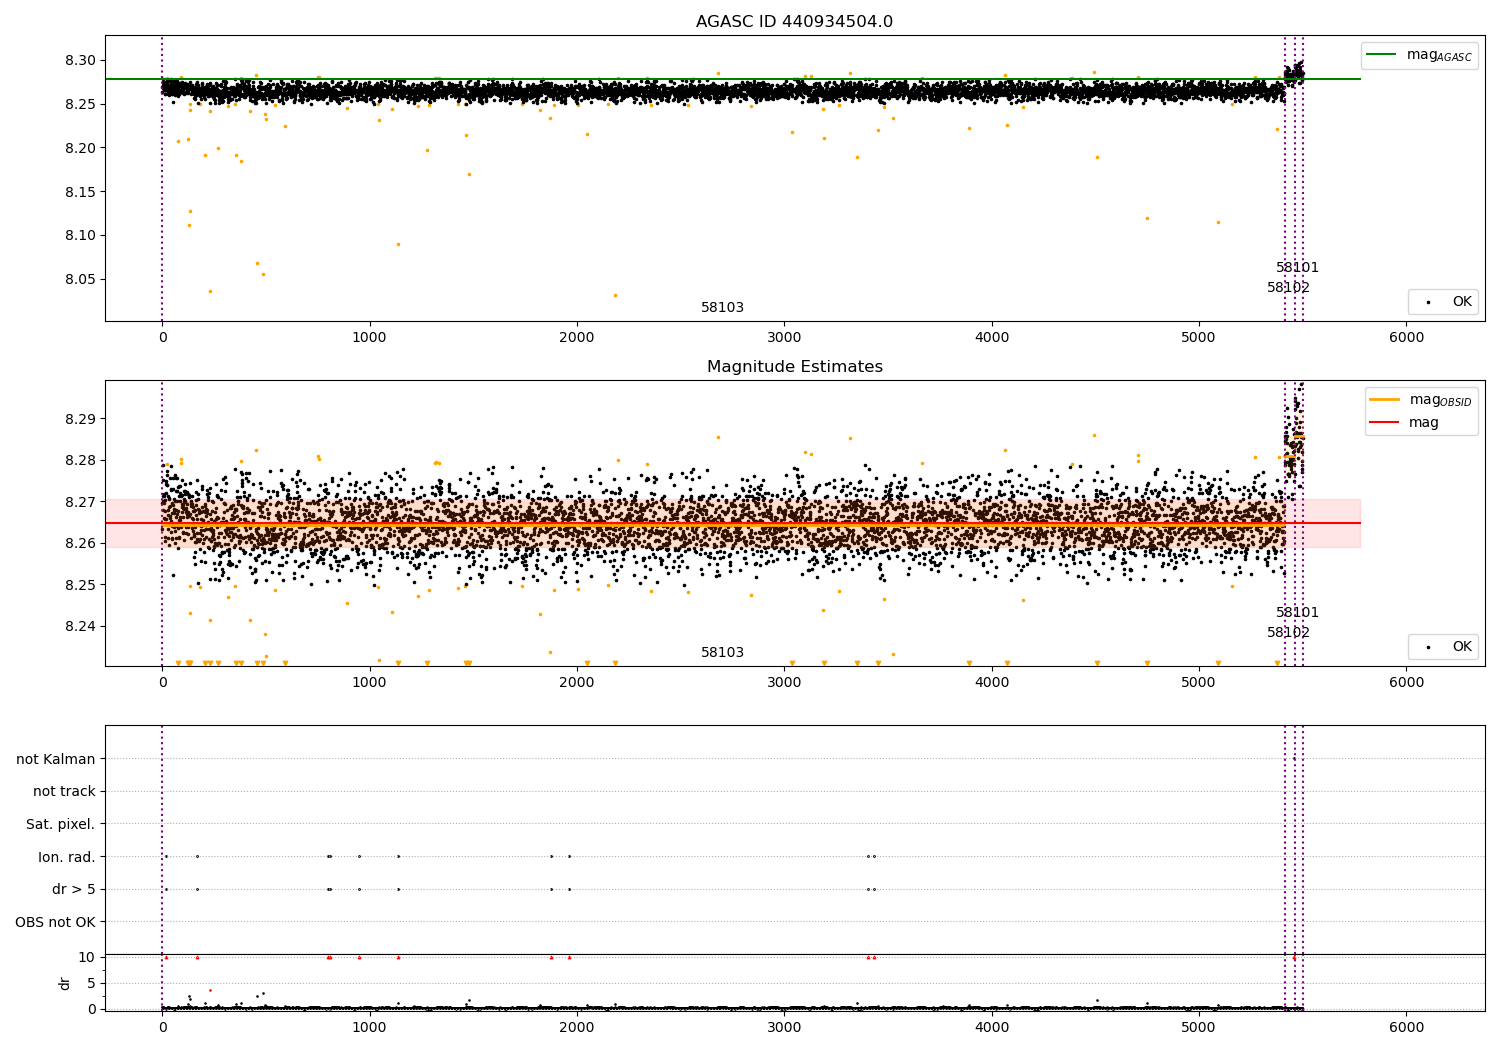
Task: Select the "Ion. rad." row label
Action: pos(67,857)
